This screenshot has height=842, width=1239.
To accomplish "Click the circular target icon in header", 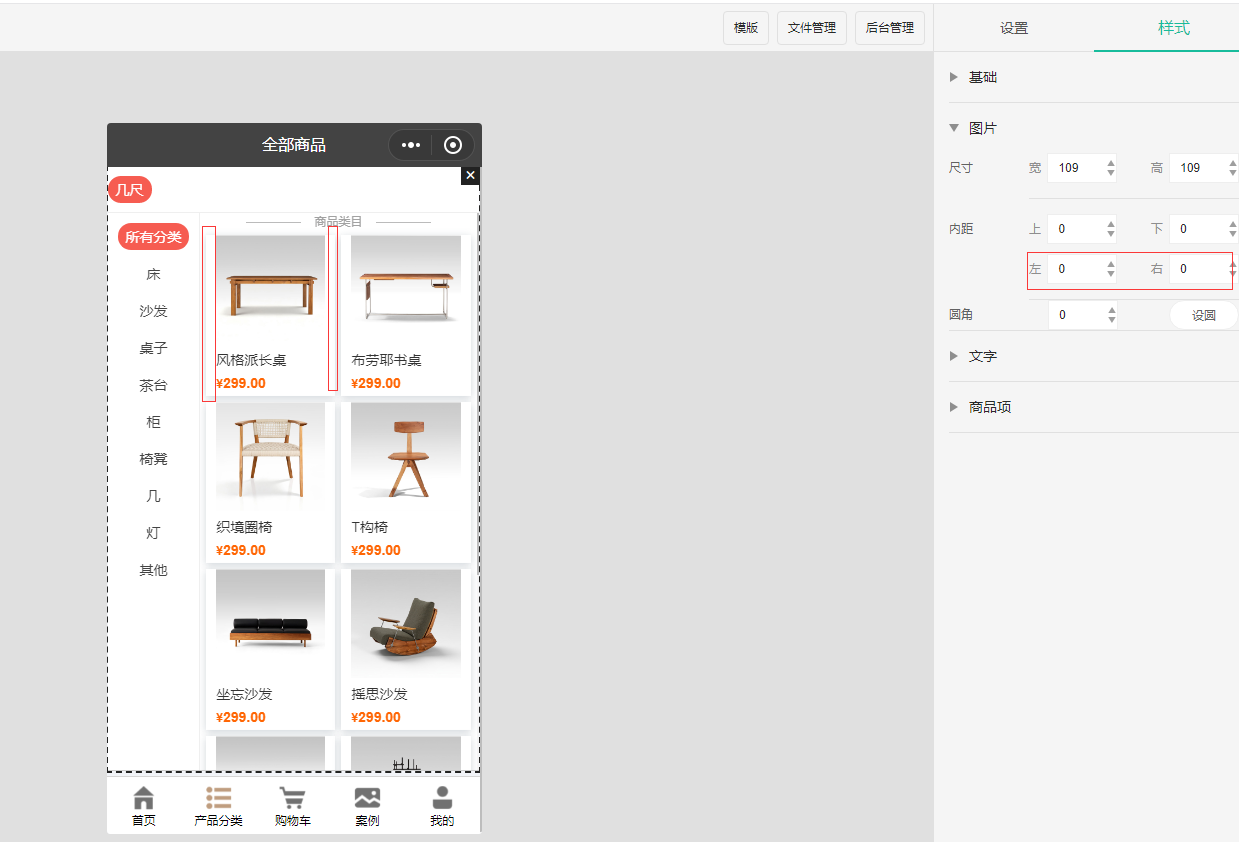I will point(453,145).
